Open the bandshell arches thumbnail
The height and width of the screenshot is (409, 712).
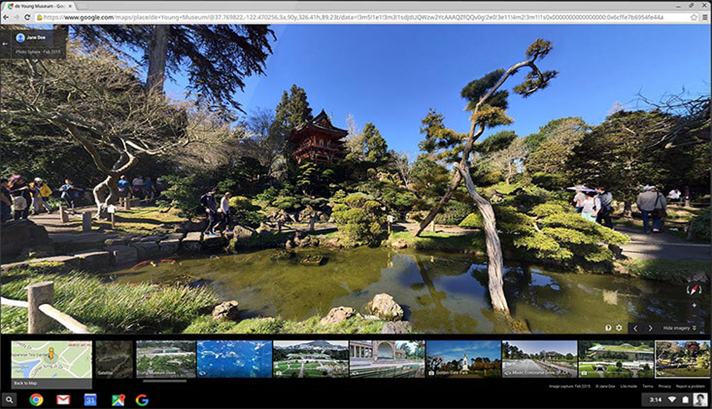point(387,359)
